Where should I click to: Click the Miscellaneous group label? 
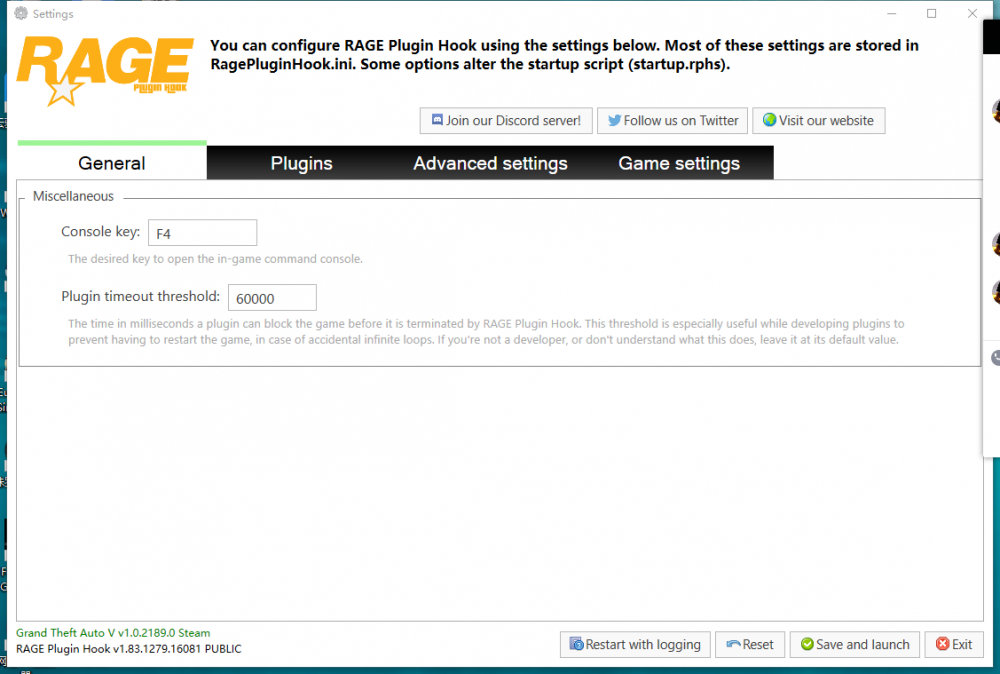pos(73,197)
